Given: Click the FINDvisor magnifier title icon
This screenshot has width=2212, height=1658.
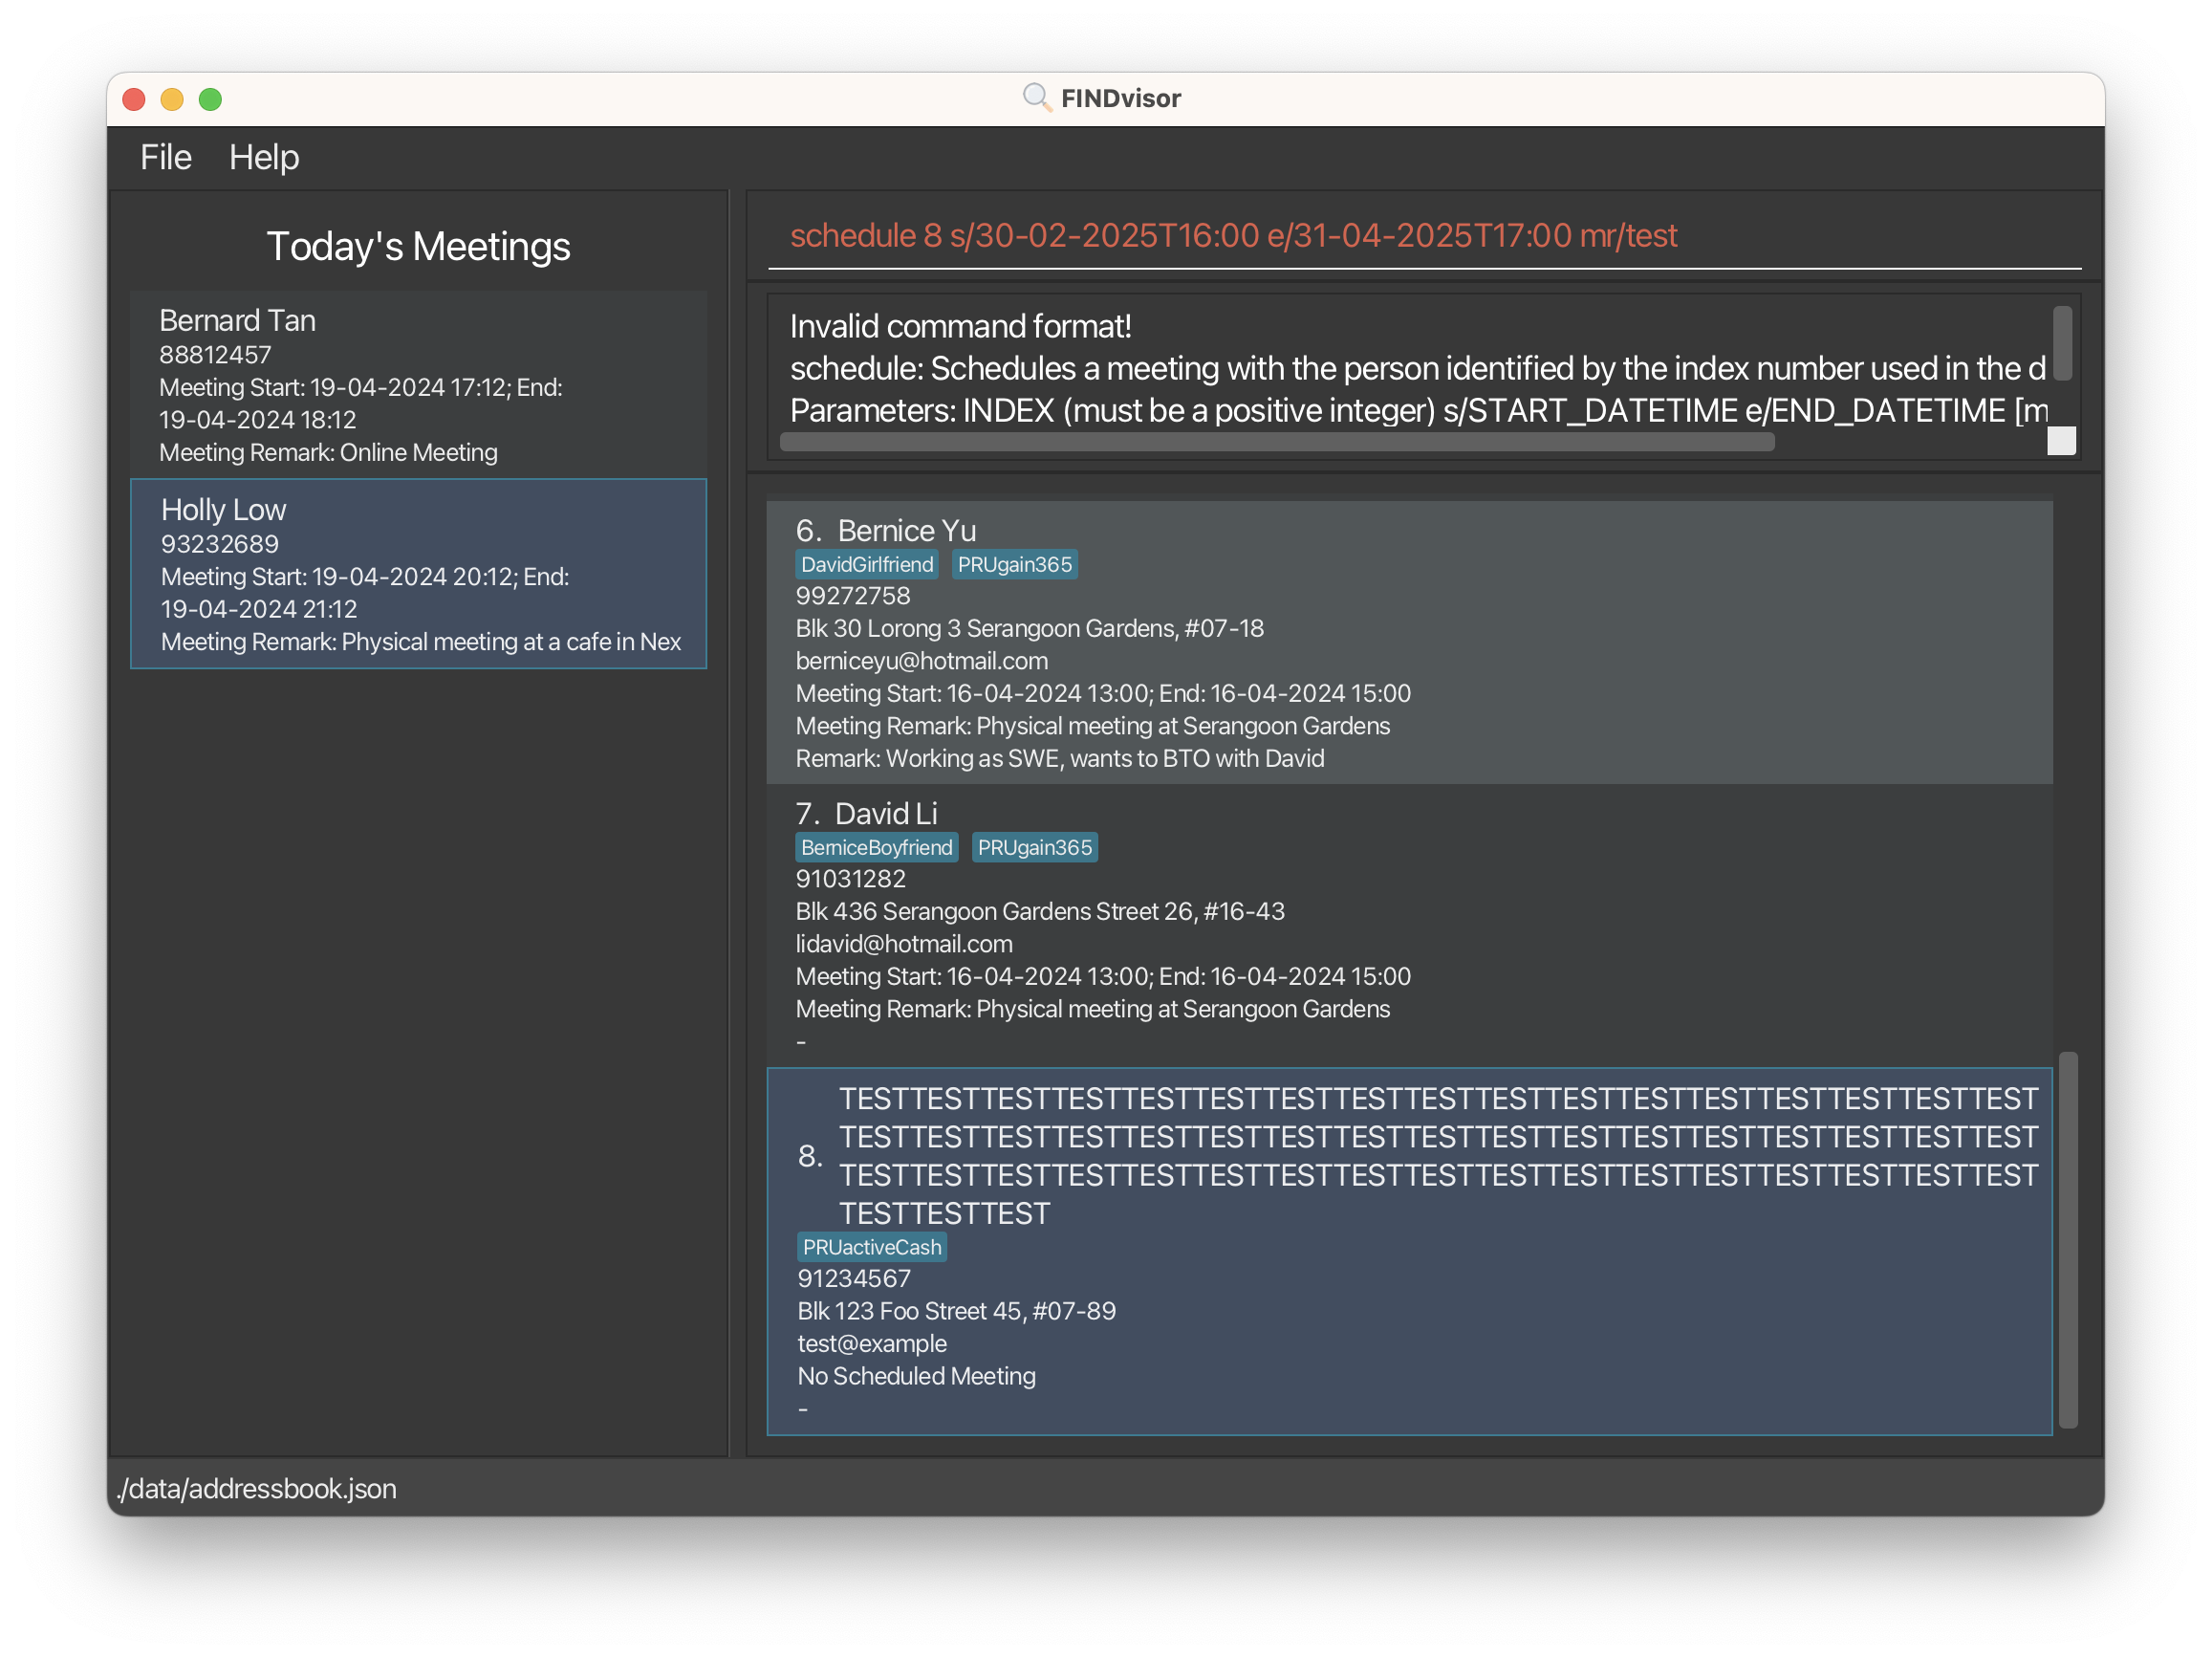Looking at the screenshot, I should point(1036,98).
